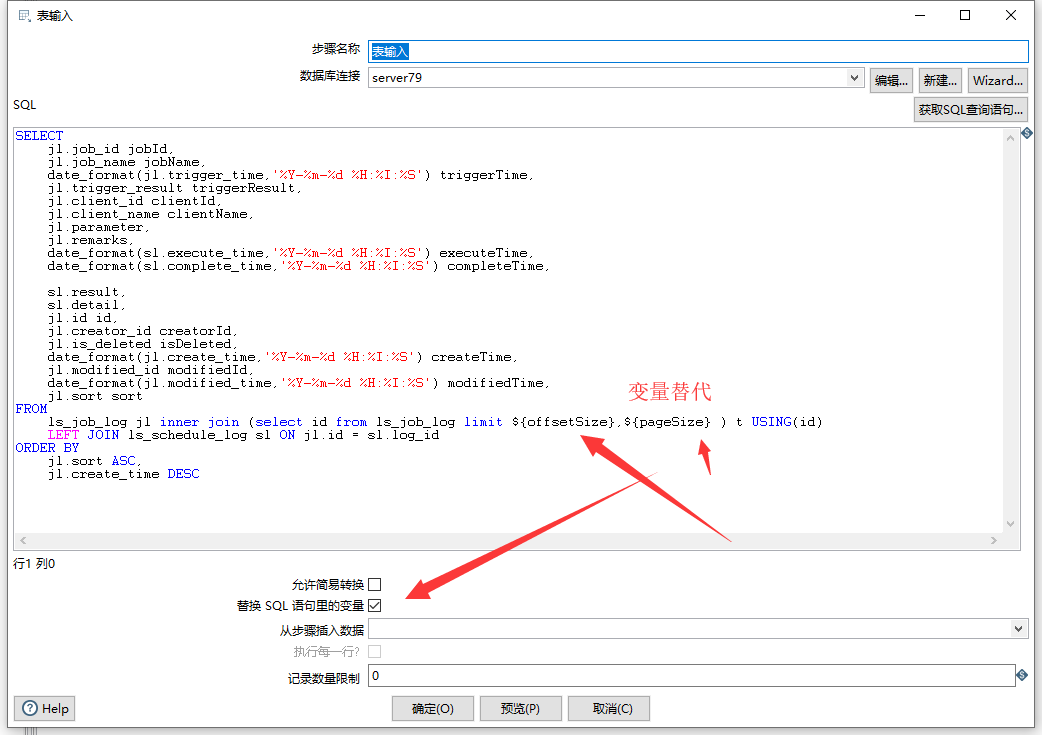Click the variable diamond icon beside the SQL editor
Screen dimensions: 1042x735
1027,133
